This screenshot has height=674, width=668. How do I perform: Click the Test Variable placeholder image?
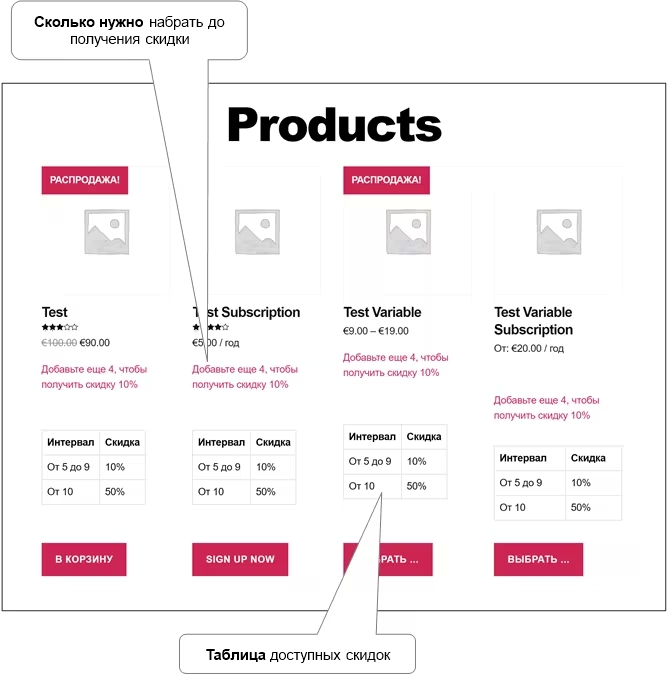(x=408, y=232)
